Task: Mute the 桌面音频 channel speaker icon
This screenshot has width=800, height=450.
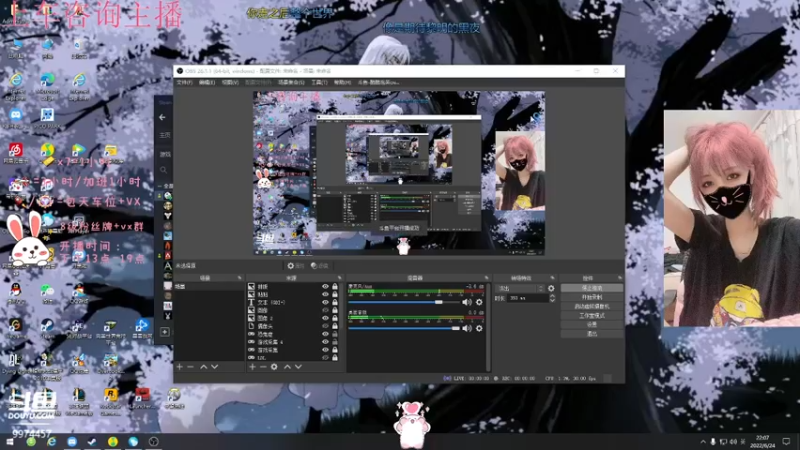Action: [x=467, y=328]
